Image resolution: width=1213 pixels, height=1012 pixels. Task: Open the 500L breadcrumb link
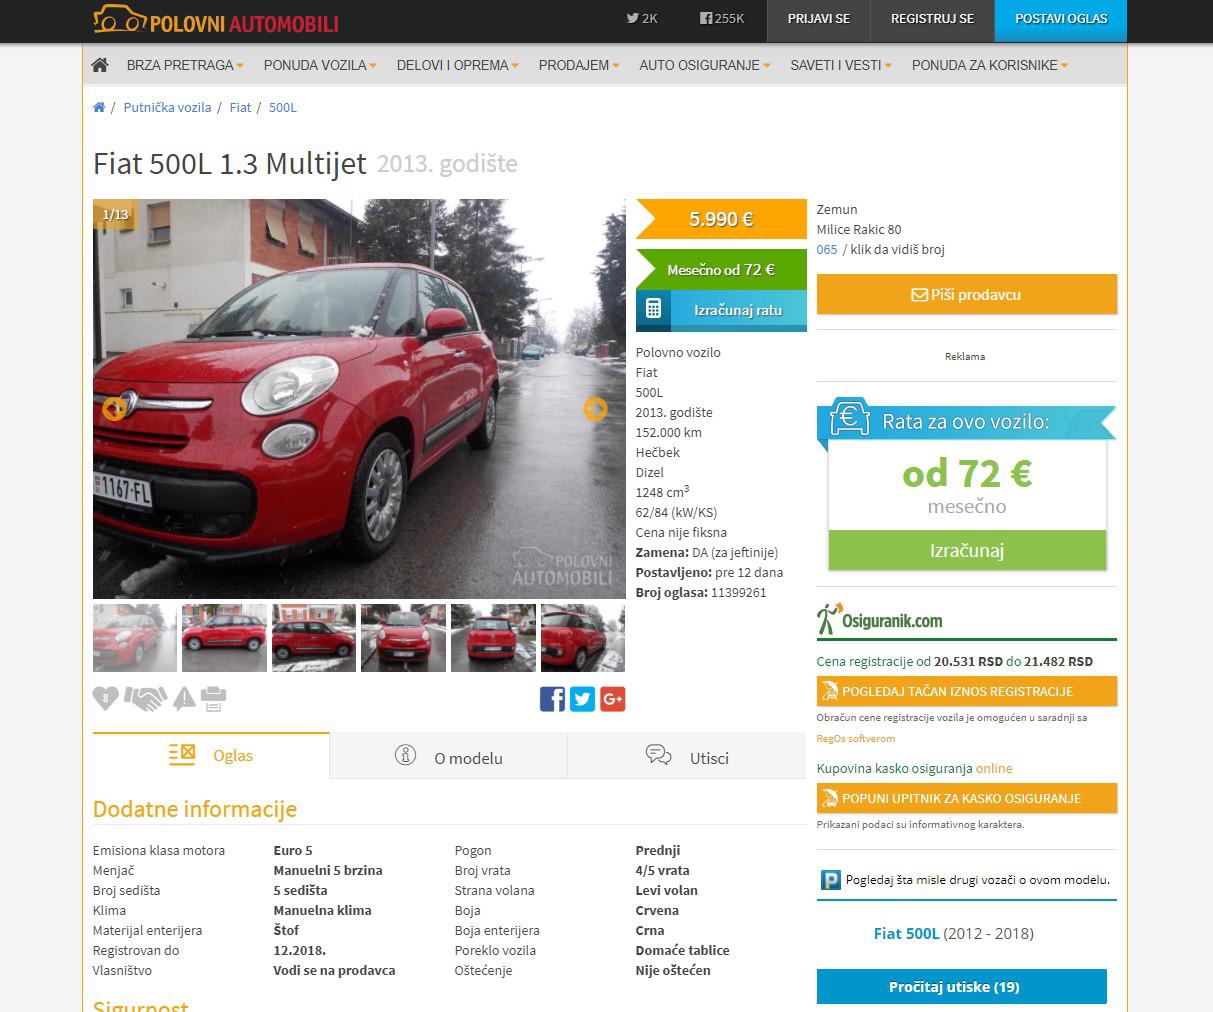283,107
